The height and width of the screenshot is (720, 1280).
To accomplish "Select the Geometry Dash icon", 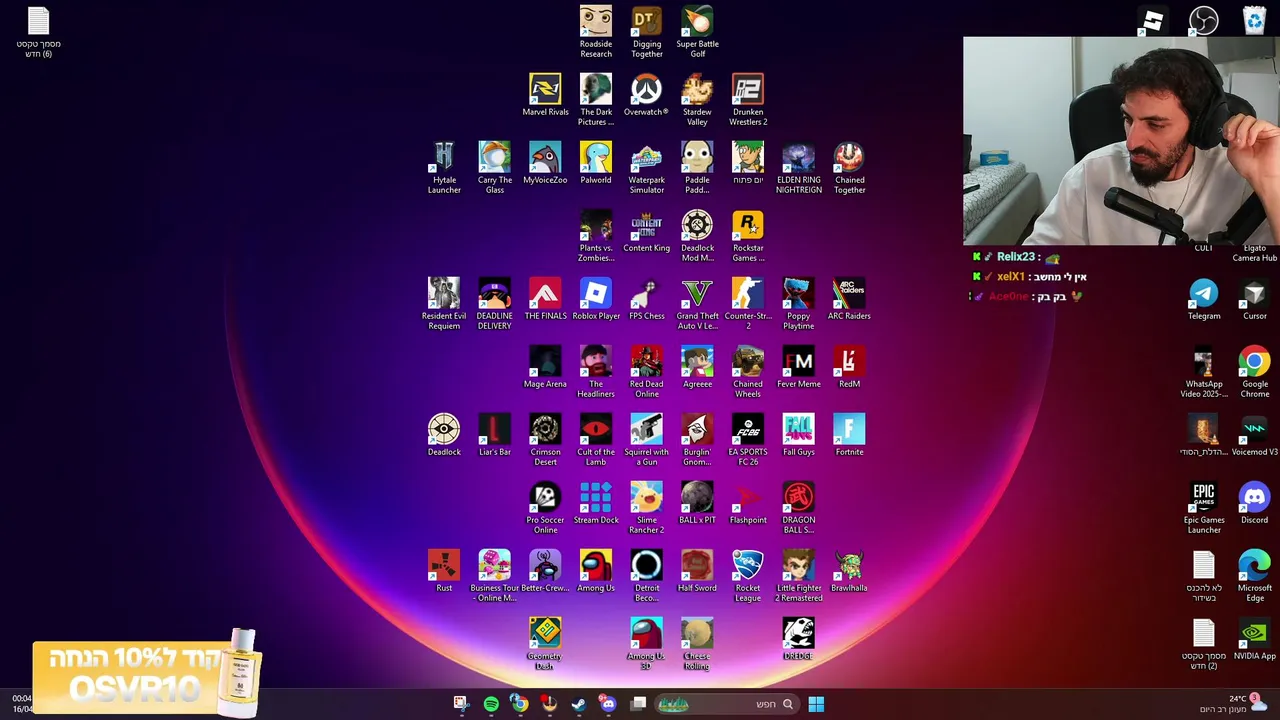I will [545, 643].
